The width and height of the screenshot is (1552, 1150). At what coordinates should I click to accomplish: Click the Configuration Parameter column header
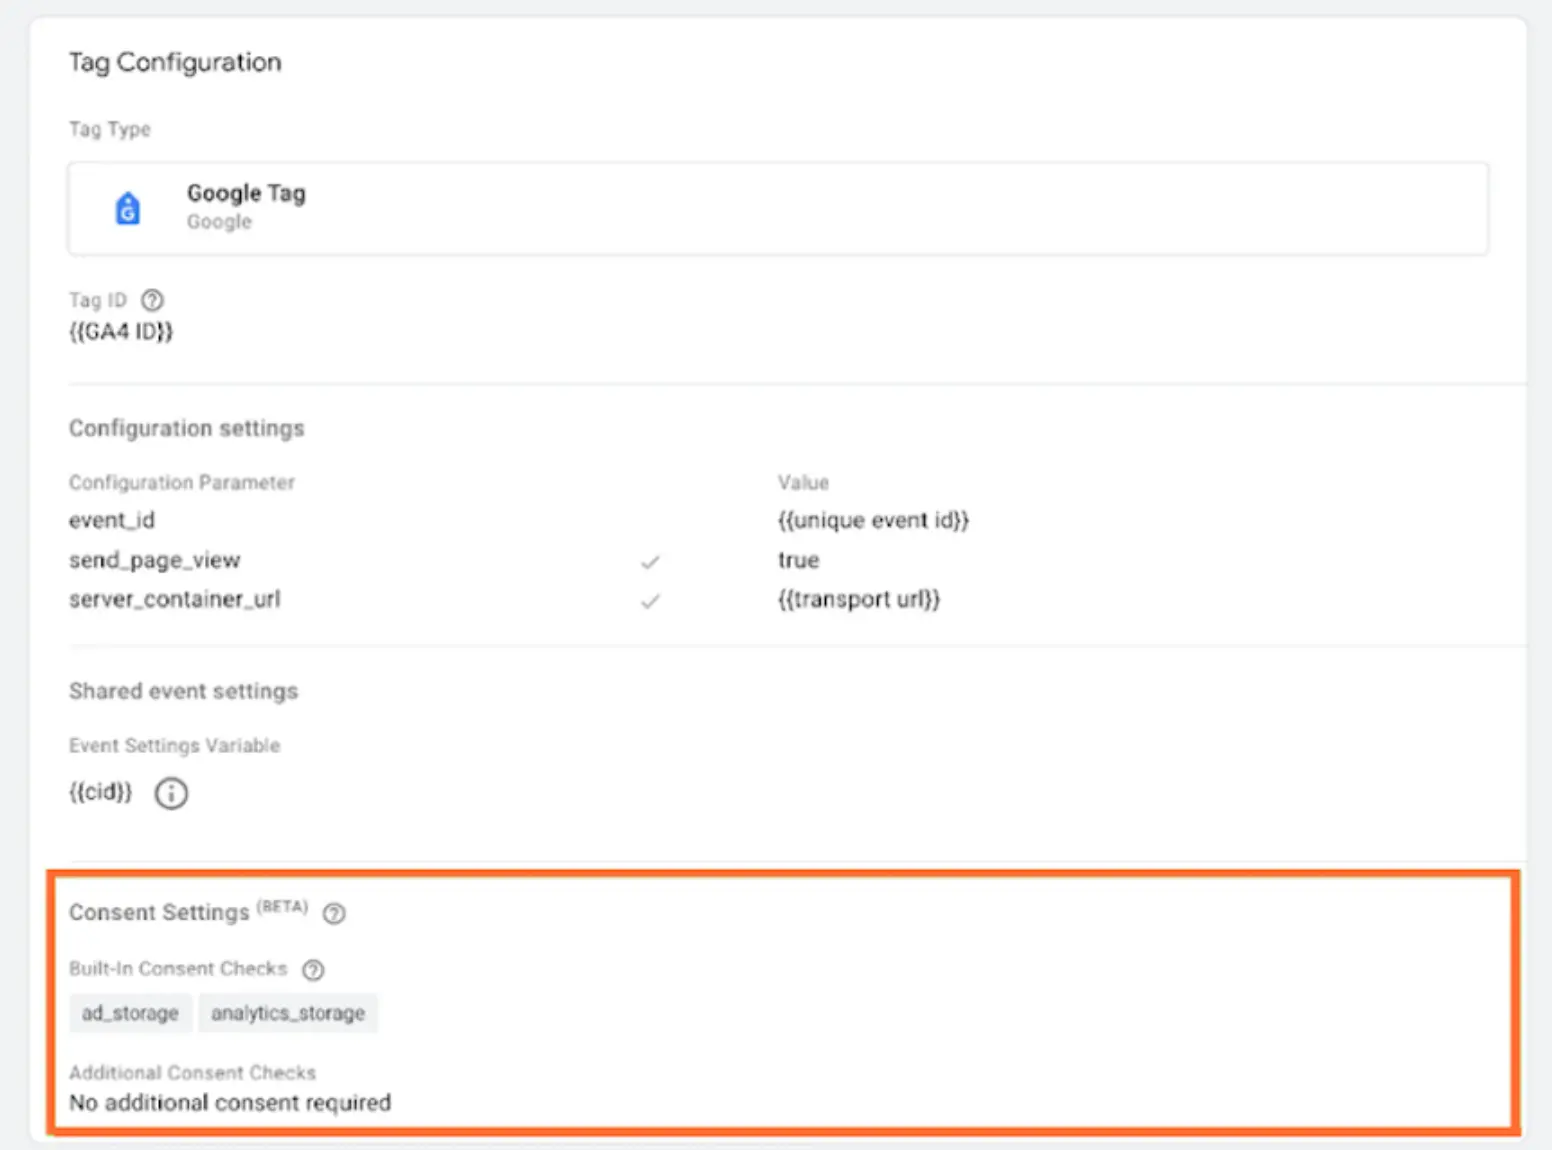coord(182,482)
